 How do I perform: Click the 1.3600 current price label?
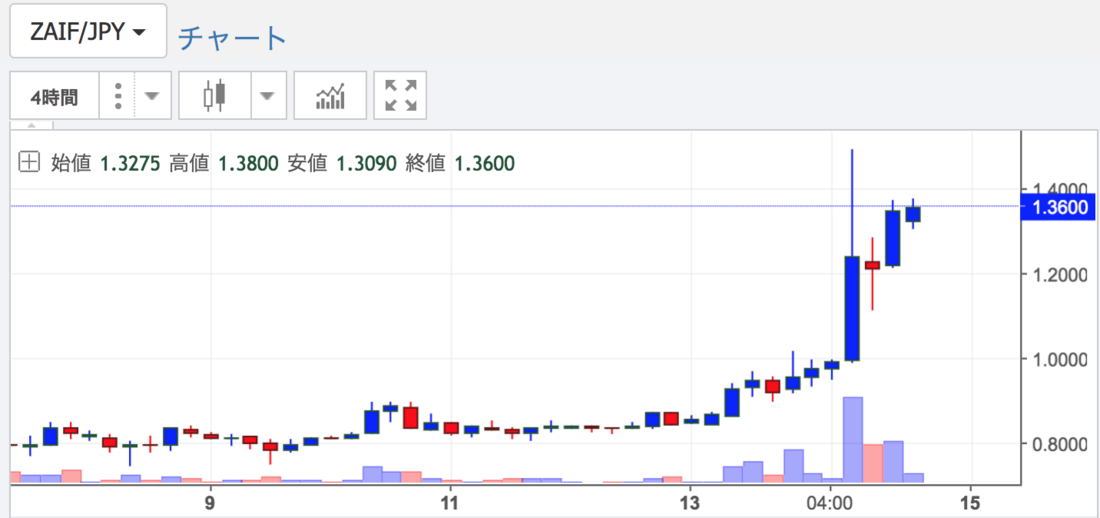[x=1059, y=206]
